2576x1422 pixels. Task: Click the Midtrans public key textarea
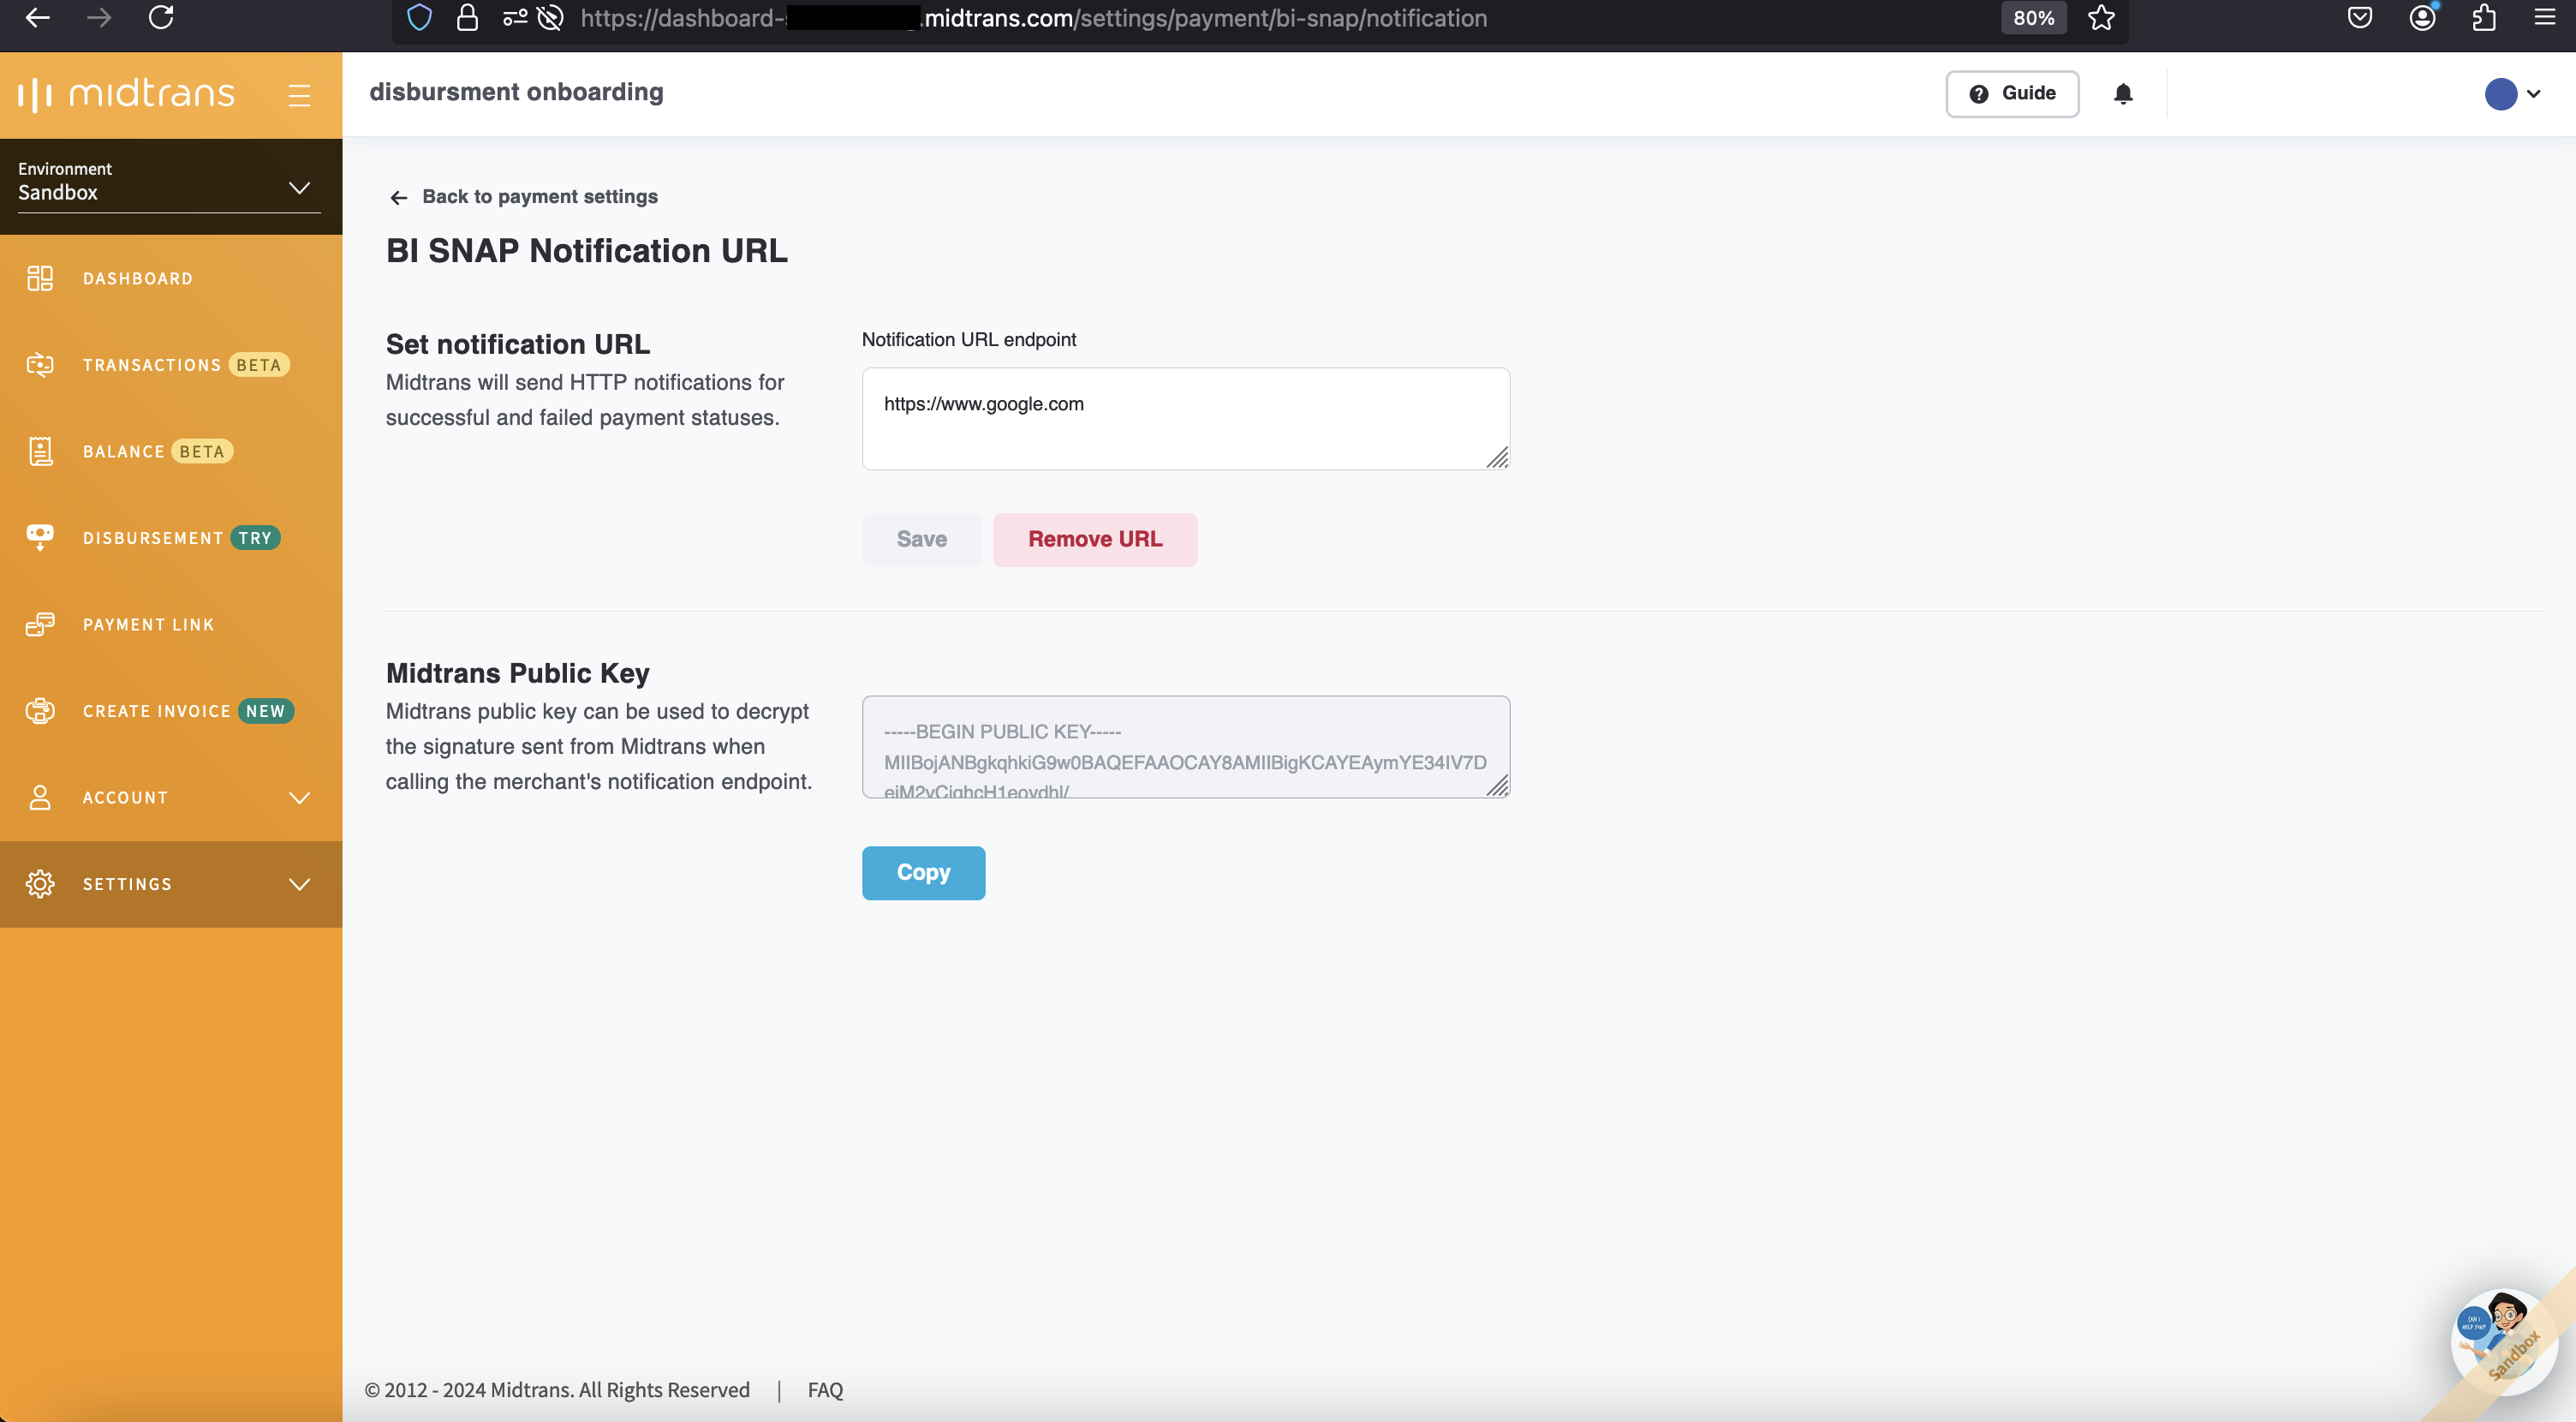1186,747
